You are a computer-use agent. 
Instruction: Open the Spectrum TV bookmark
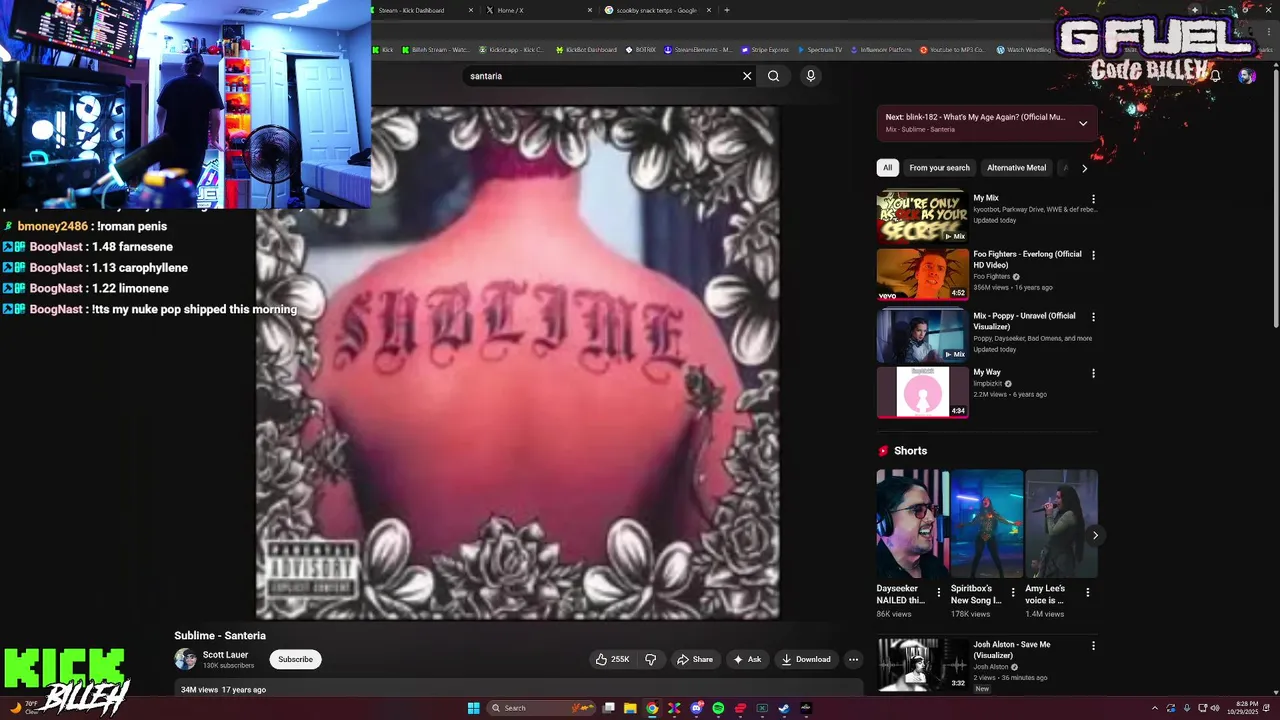point(820,49)
